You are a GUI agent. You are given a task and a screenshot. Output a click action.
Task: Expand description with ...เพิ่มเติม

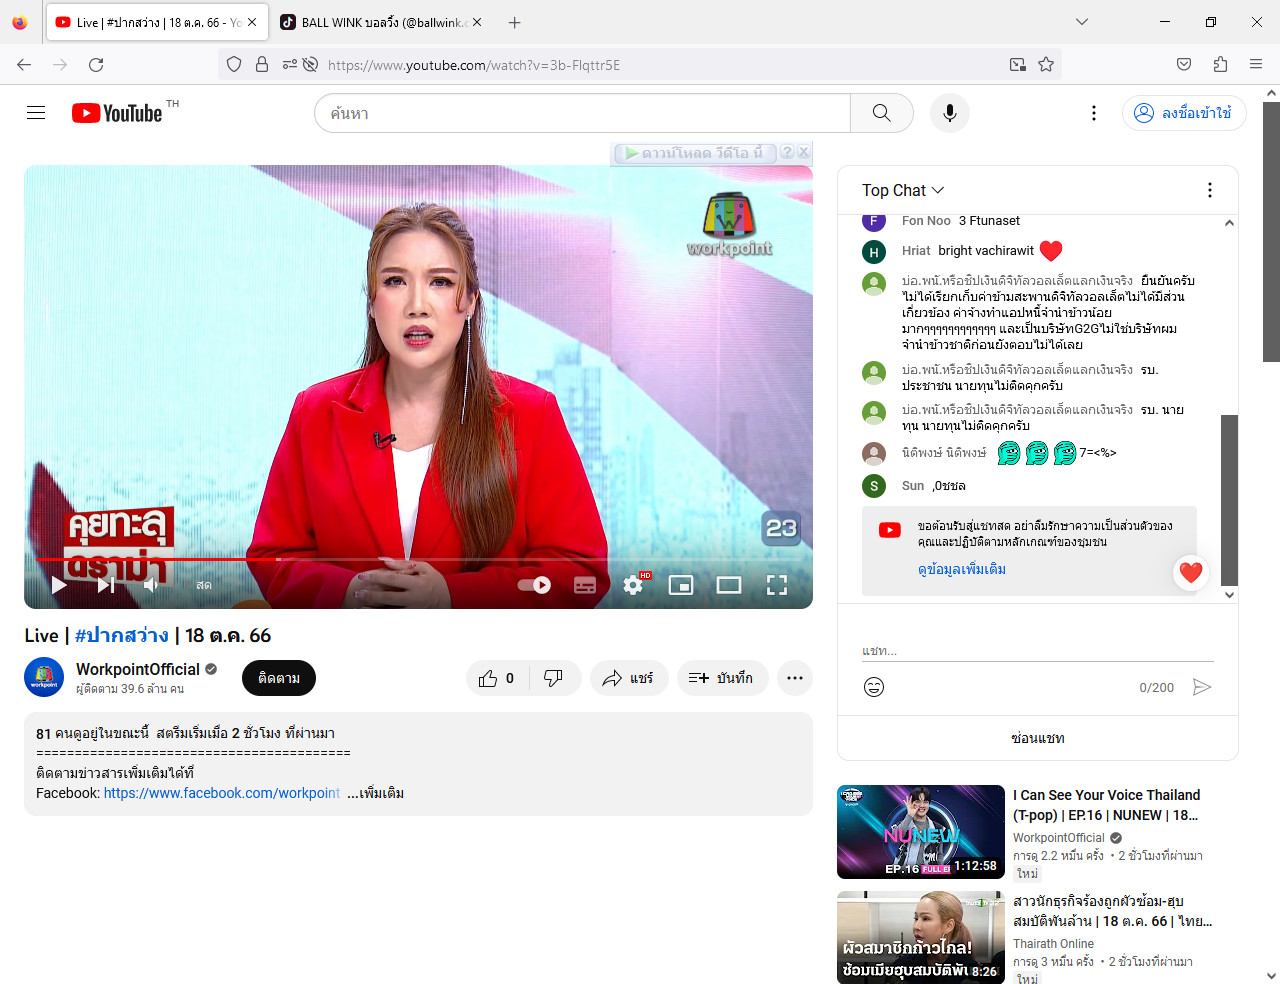(376, 793)
